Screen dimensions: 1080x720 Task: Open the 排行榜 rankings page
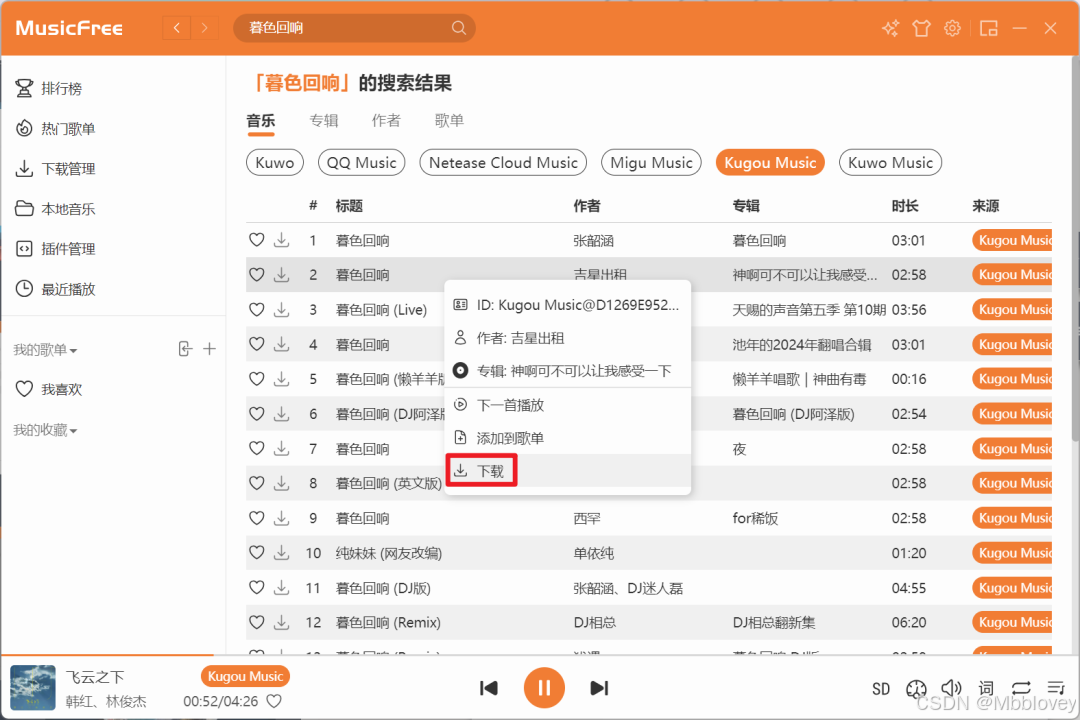(50, 88)
